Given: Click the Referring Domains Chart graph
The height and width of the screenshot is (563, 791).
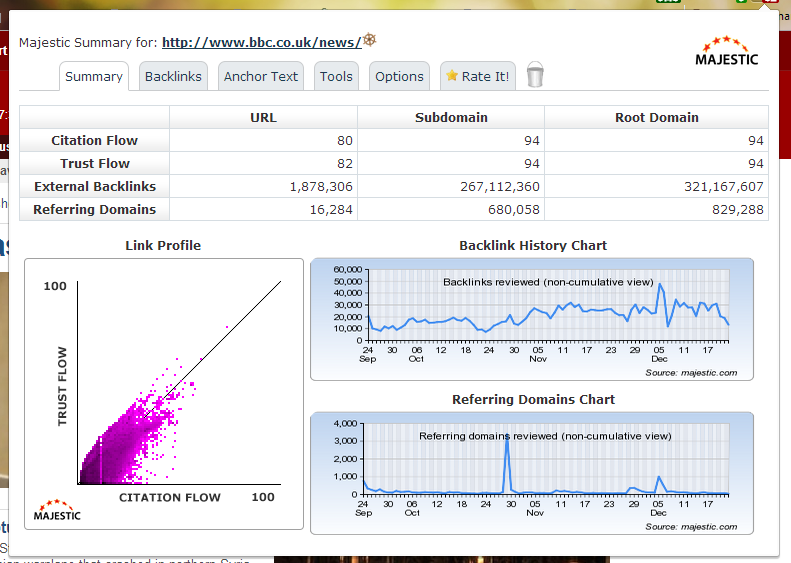Looking at the screenshot, I should [x=532, y=473].
